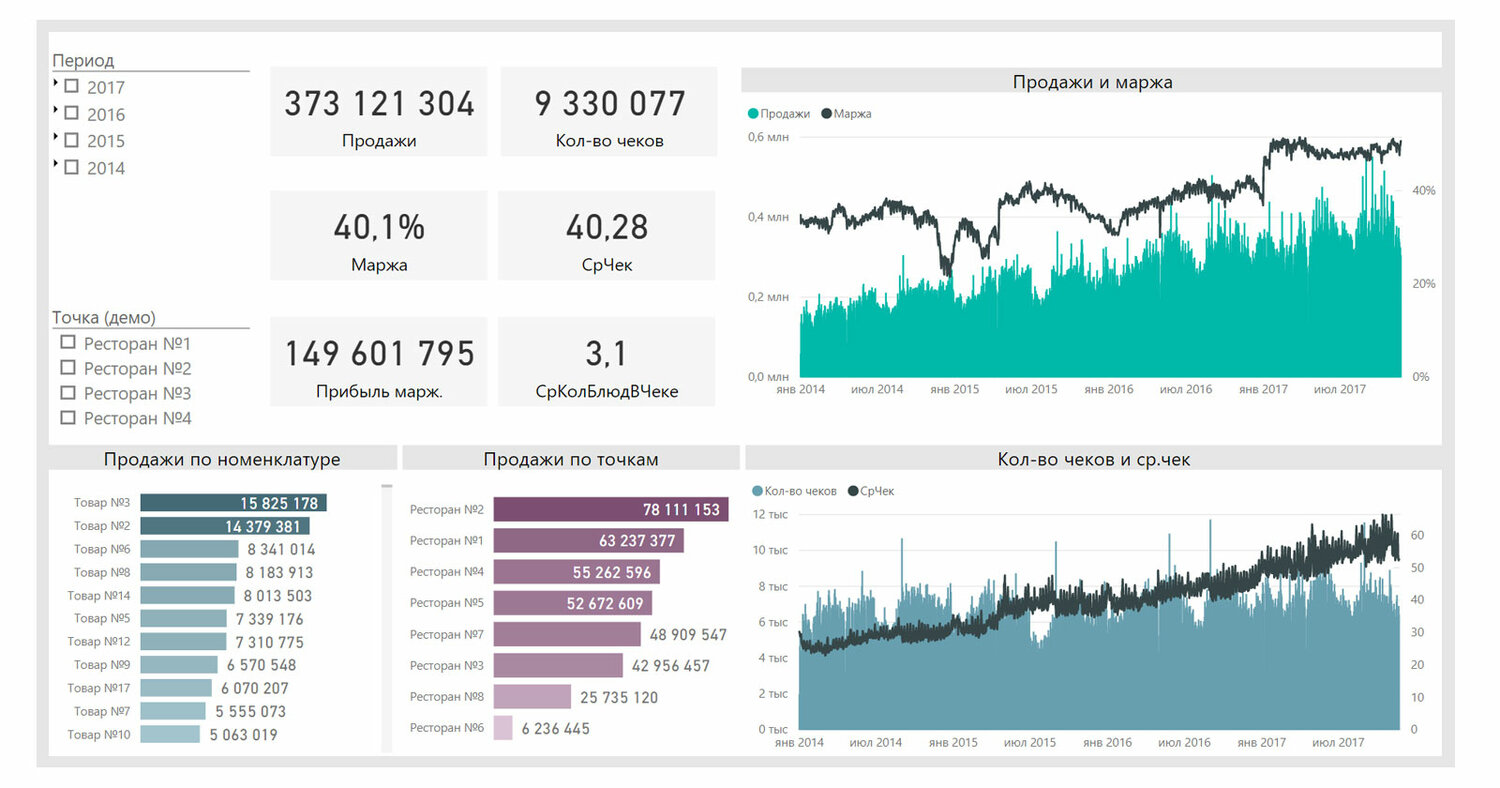
Task: Click the Кол-во чеков legend marker
Action: click(757, 491)
